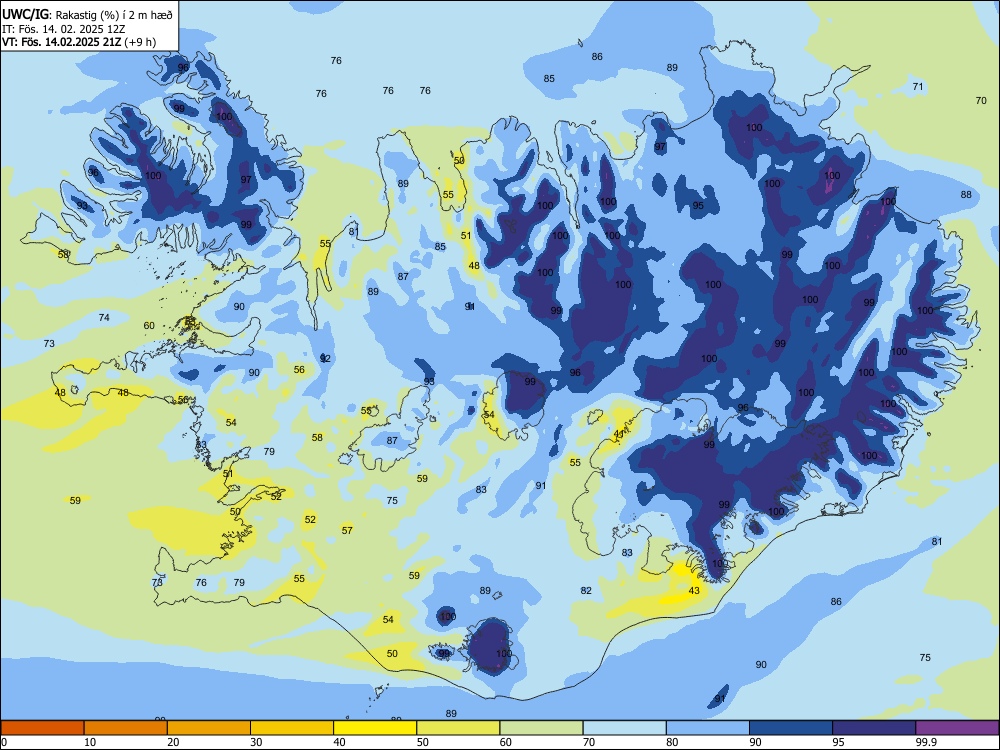
Task: Click the "71" humidity value on the map
Action: pyautogui.click(x=918, y=86)
